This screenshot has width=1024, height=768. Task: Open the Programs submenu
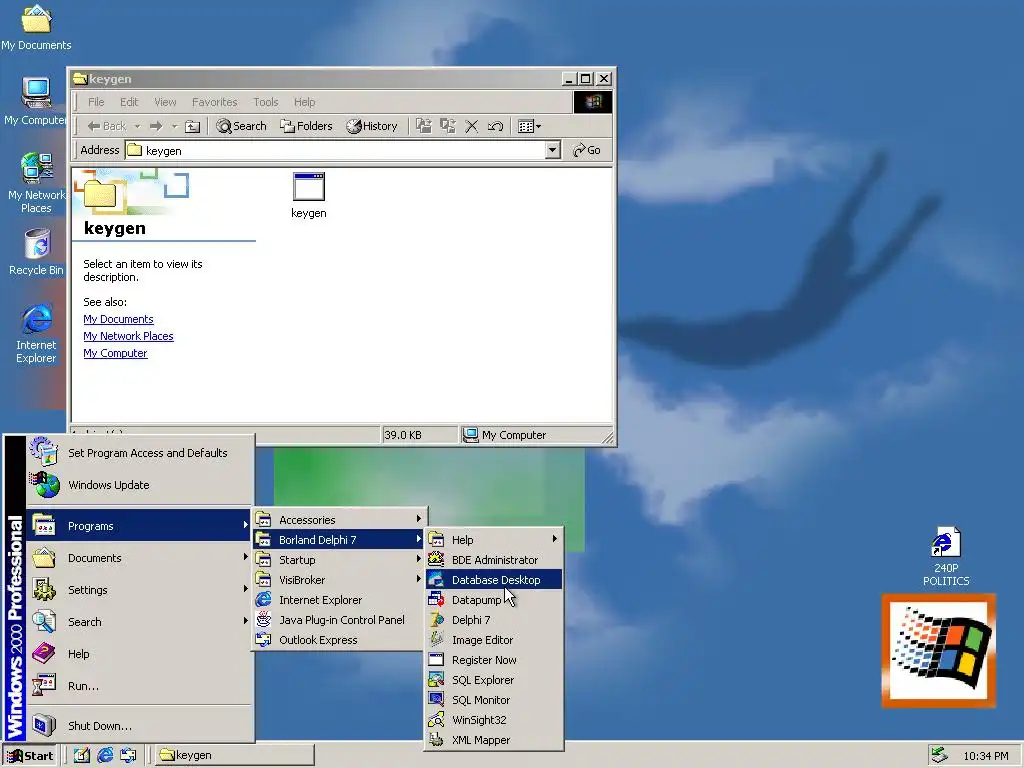click(x=139, y=526)
